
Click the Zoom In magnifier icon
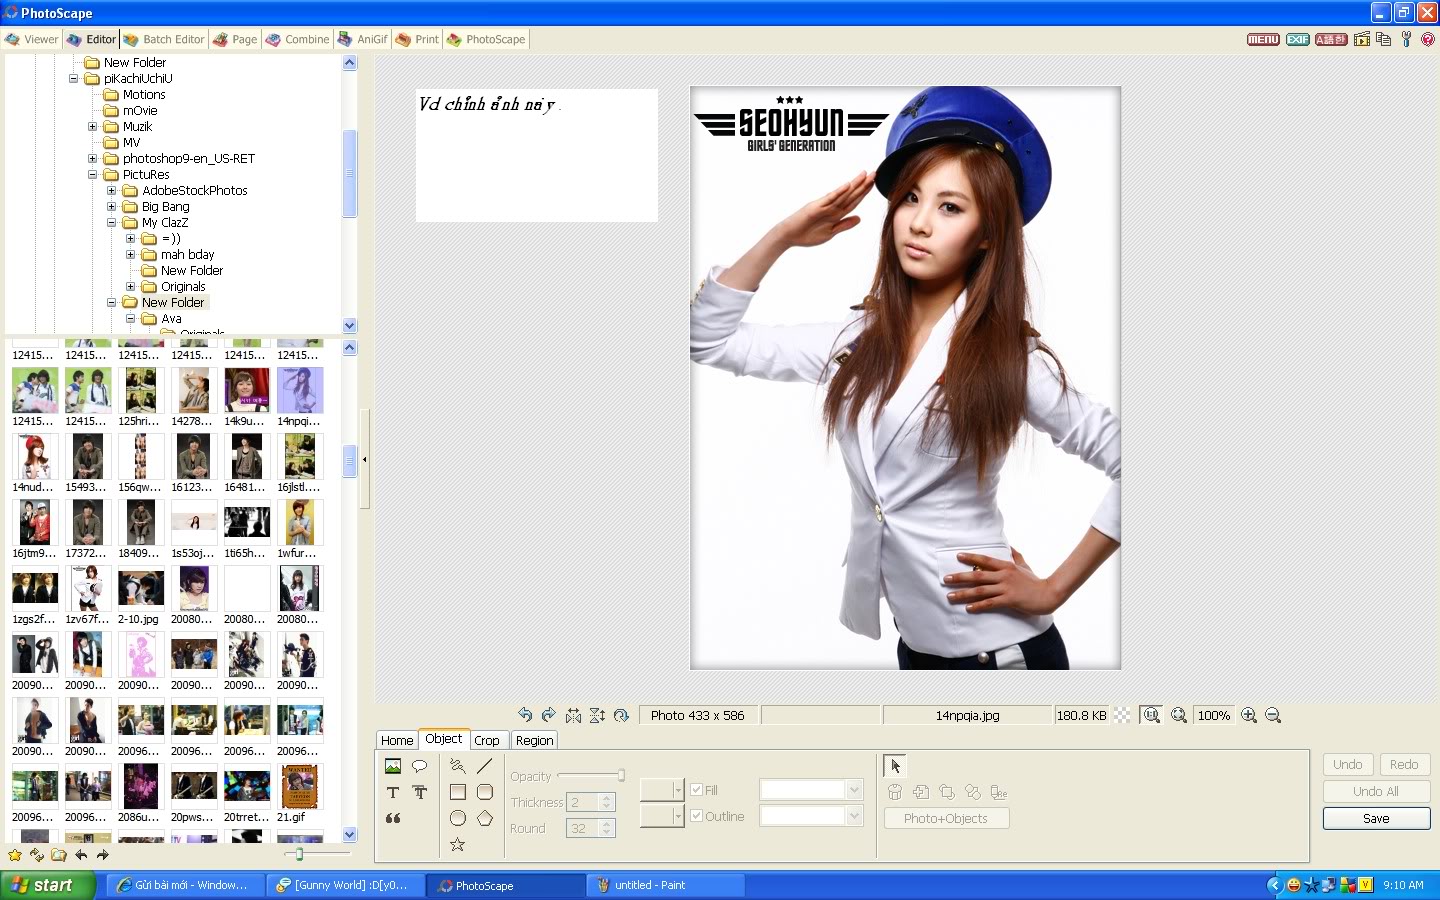[x=1249, y=715]
